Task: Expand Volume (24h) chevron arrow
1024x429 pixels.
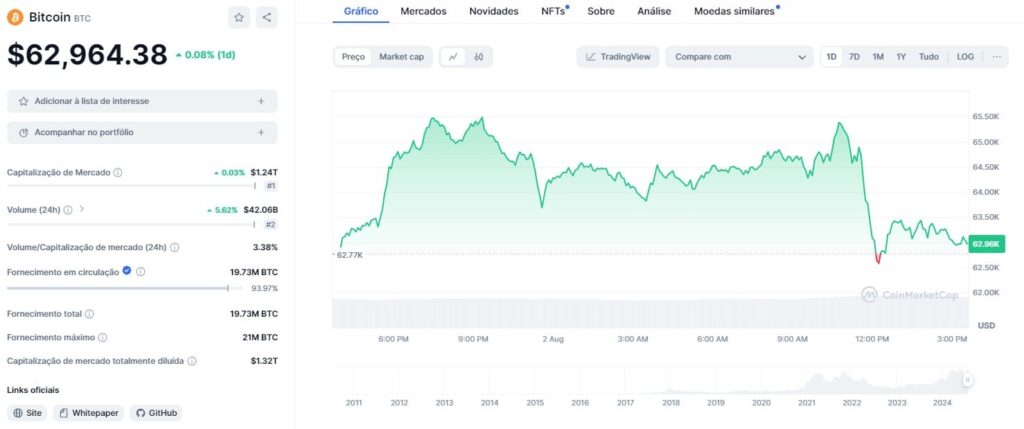Action: pyautogui.click(x=82, y=209)
